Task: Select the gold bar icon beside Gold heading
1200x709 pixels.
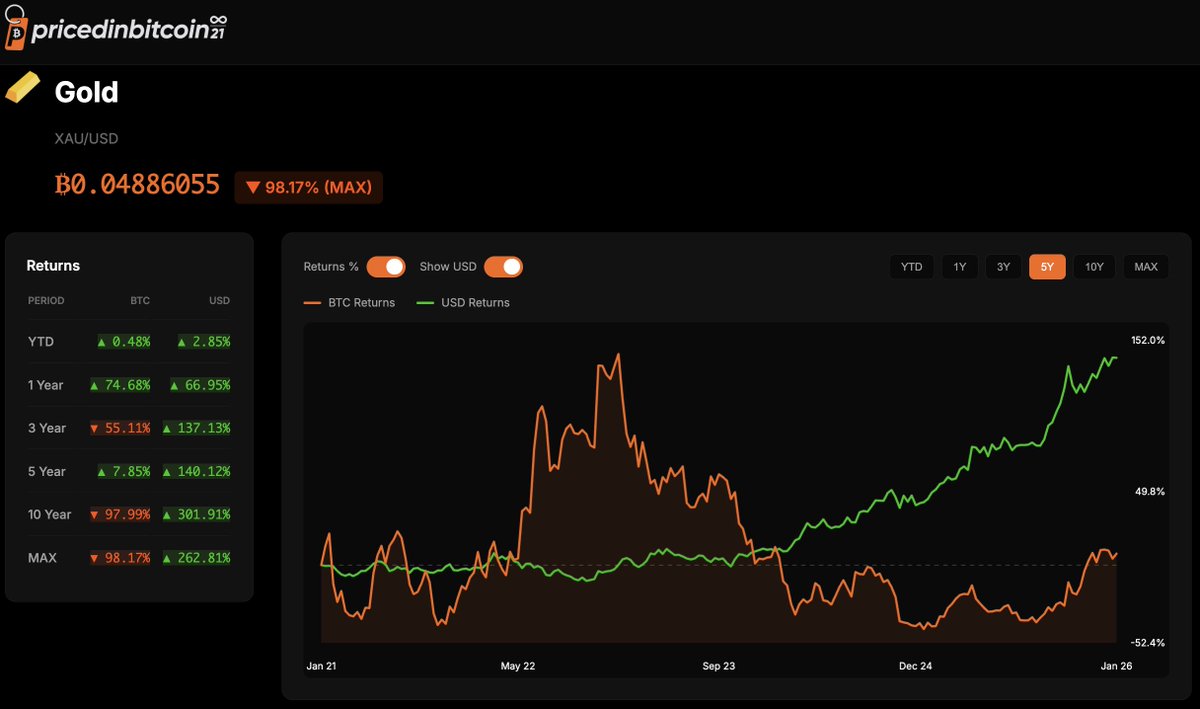Action: [x=25, y=90]
